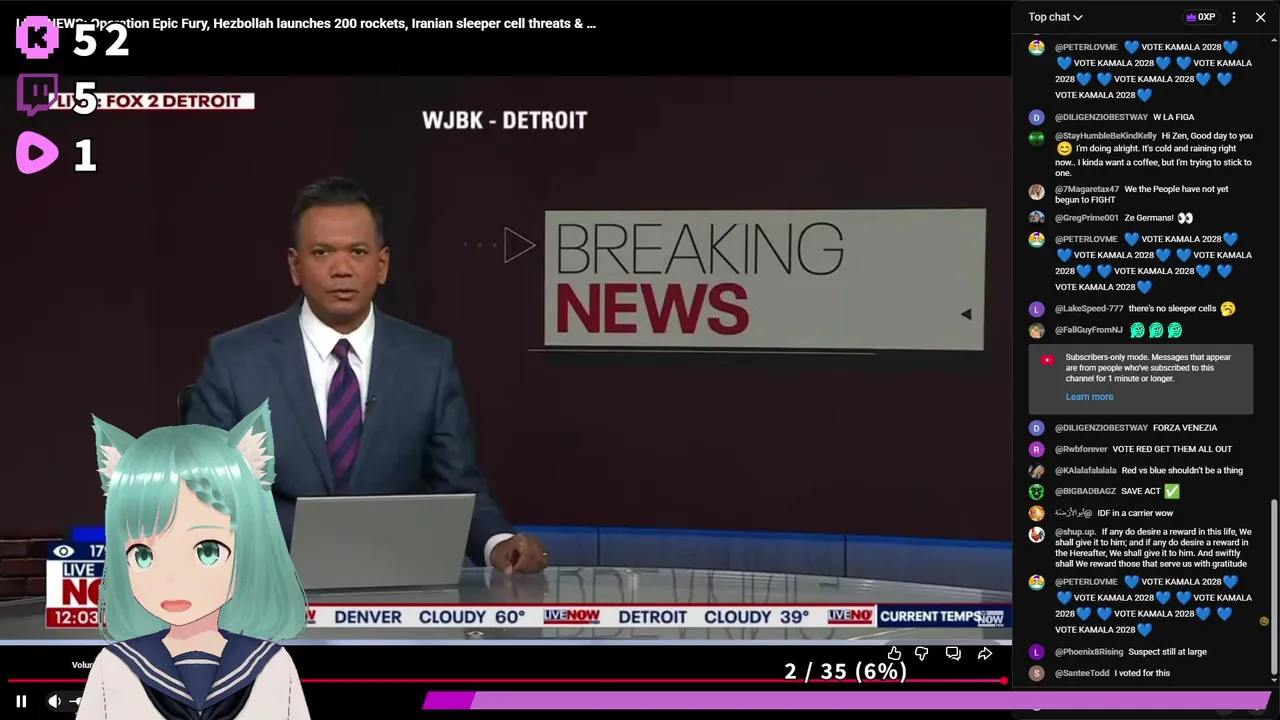Mute the video with the speaker icon
The height and width of the screenshot is (720, 1280).
pos(55,701)
